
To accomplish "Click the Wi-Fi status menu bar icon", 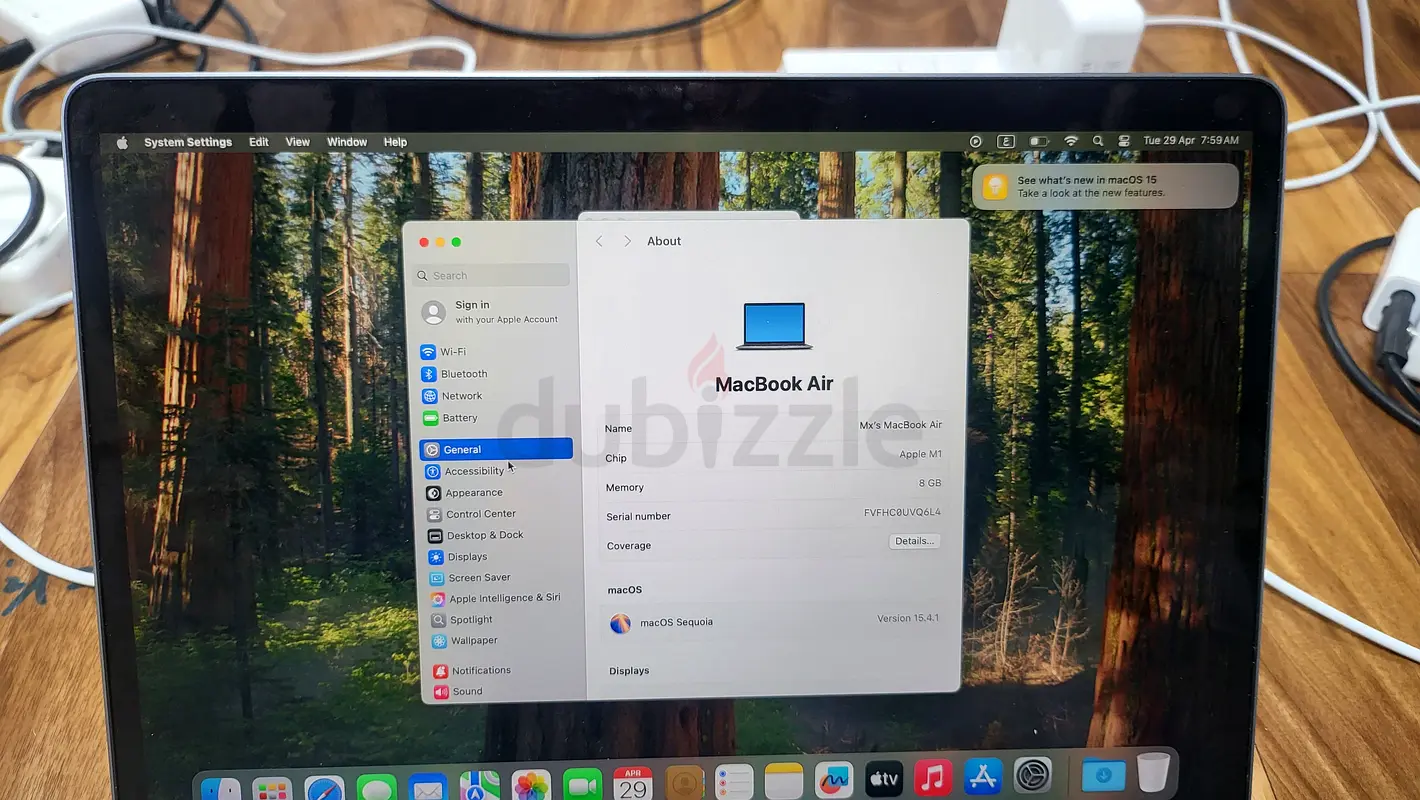I will click(x=1071, y=141).
